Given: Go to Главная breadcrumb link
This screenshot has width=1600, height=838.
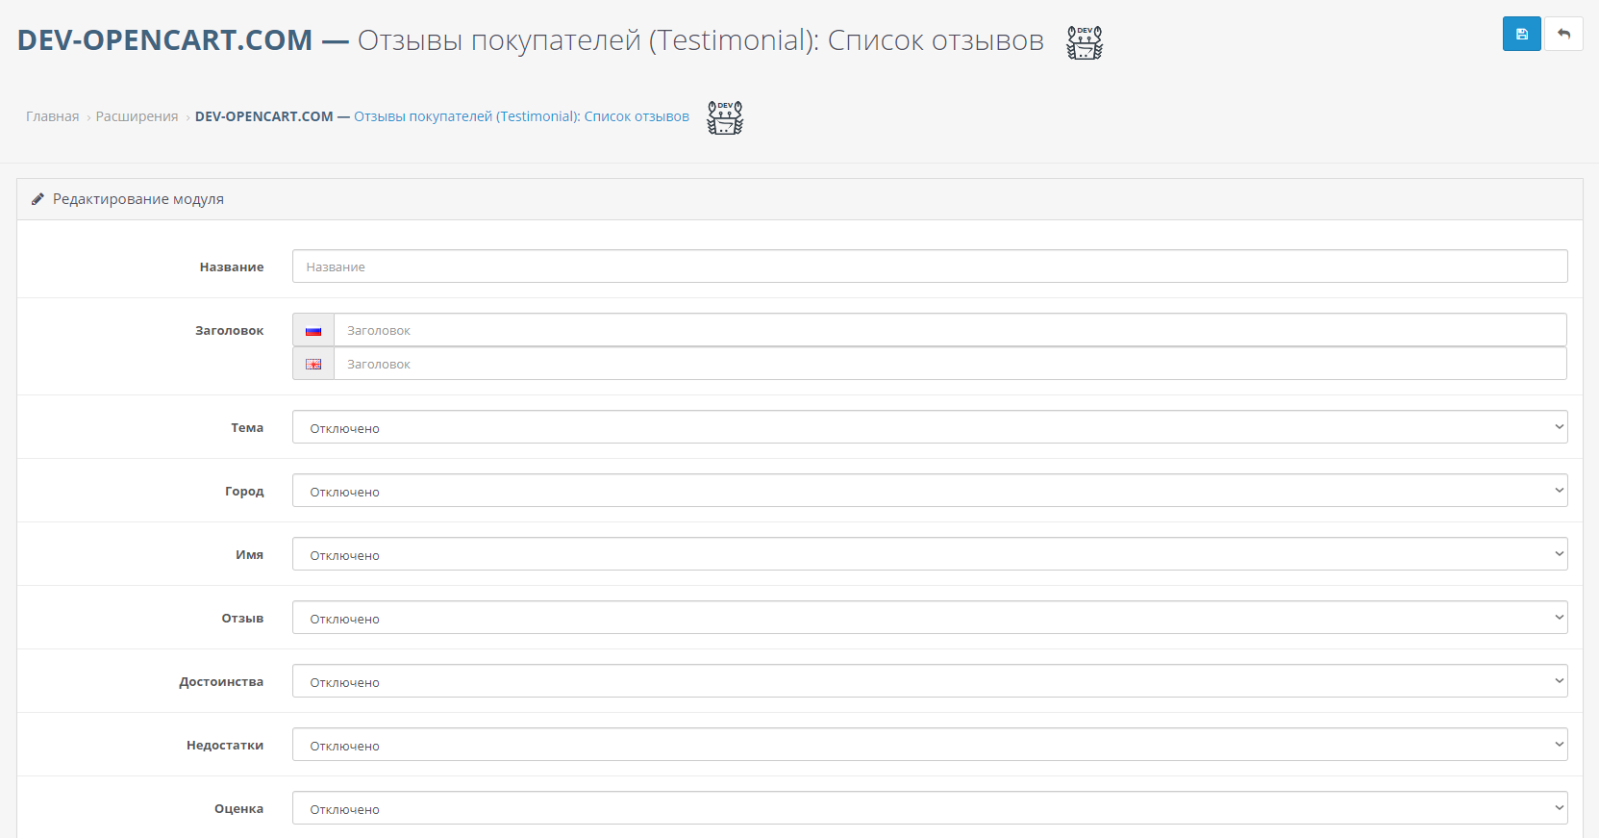Looking at the screenshot, I should (52, 116).
